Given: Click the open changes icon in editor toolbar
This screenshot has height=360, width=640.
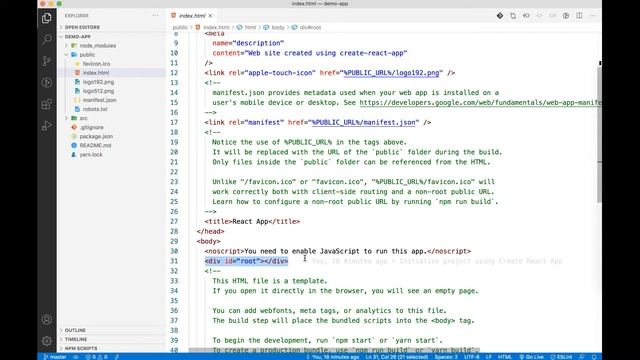Looking at the screenshot, I should pyautogui.click(x=513, y=16).
